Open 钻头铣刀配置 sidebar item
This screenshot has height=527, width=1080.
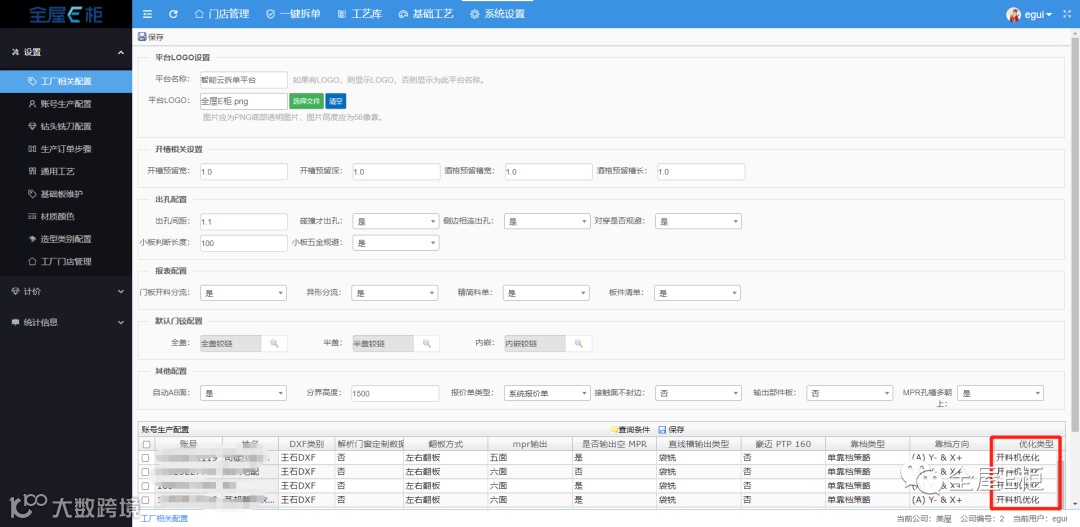click(x=66, y=127)
